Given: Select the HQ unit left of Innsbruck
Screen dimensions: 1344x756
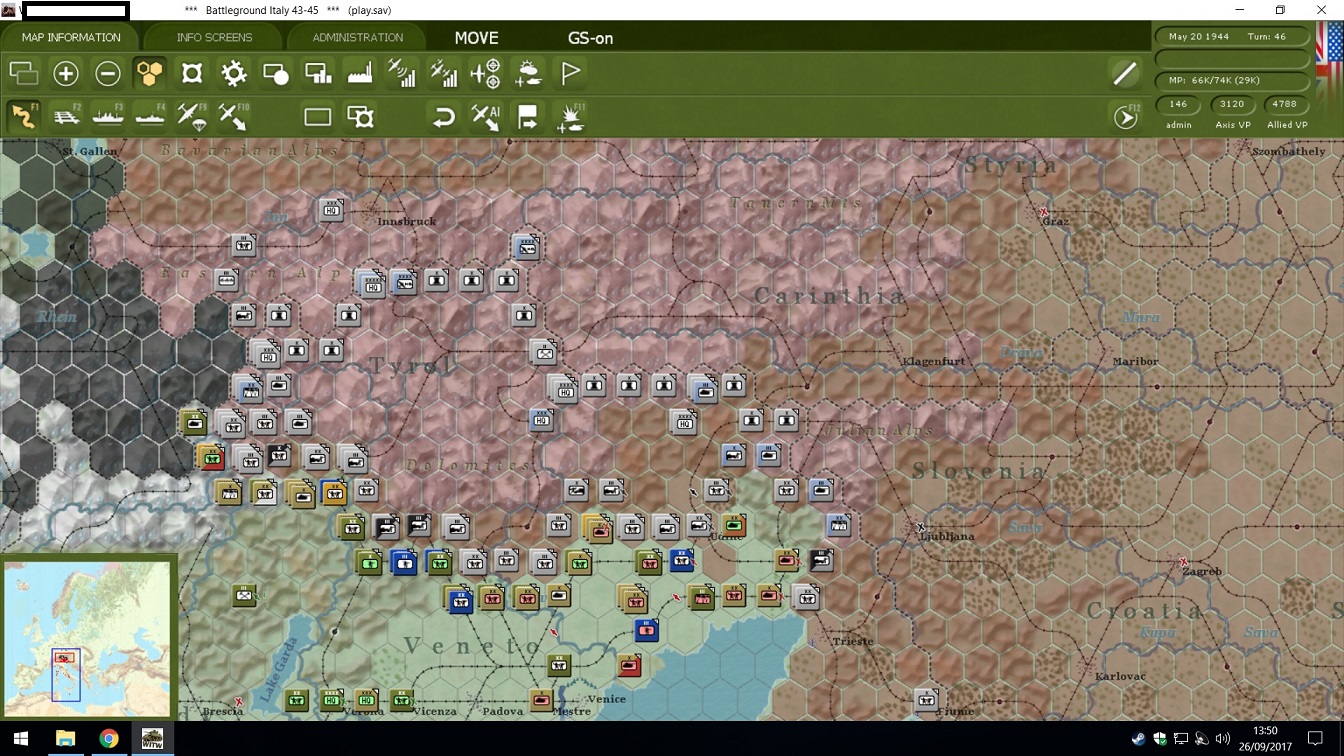Looking at the screenshot, I should (x=332, y=211).
